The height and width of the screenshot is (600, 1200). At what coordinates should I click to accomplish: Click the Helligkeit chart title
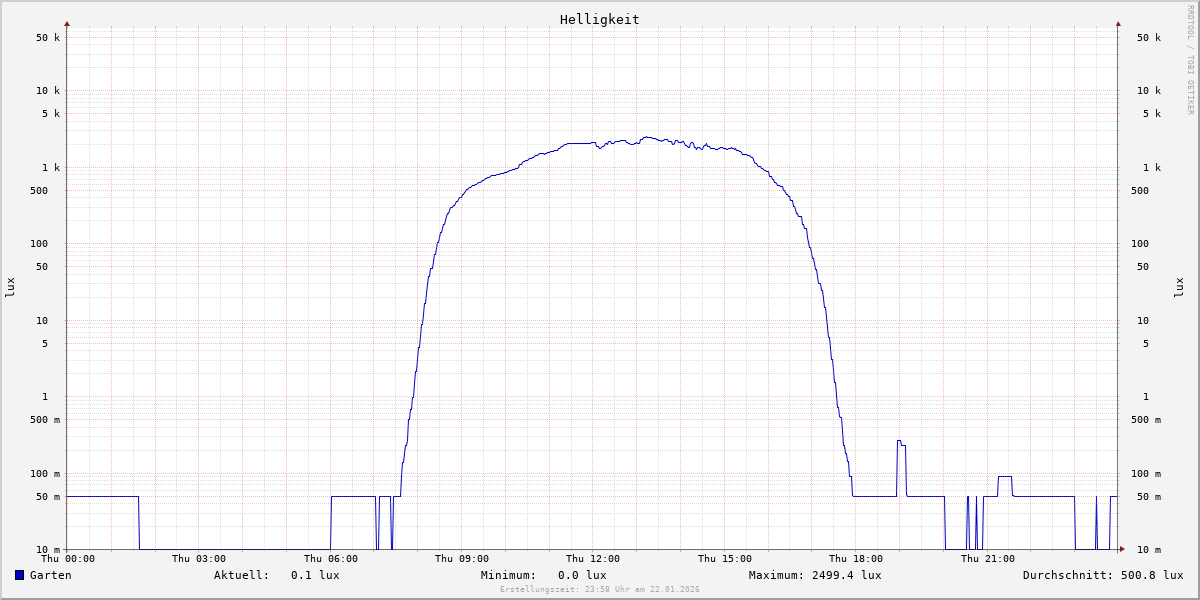click(599, 19)
